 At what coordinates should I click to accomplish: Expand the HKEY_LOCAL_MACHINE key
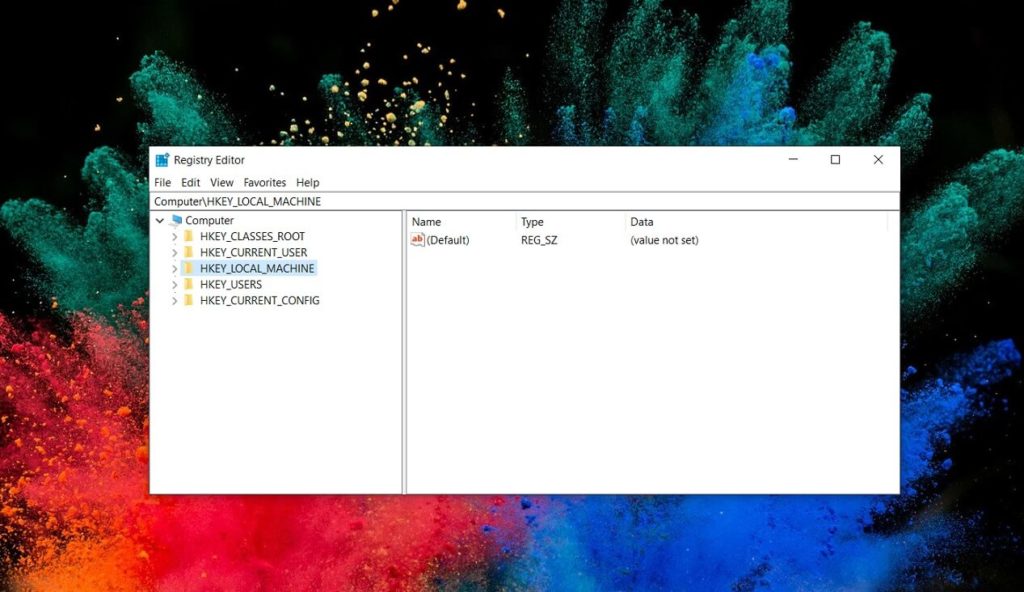tap(174, 269)
